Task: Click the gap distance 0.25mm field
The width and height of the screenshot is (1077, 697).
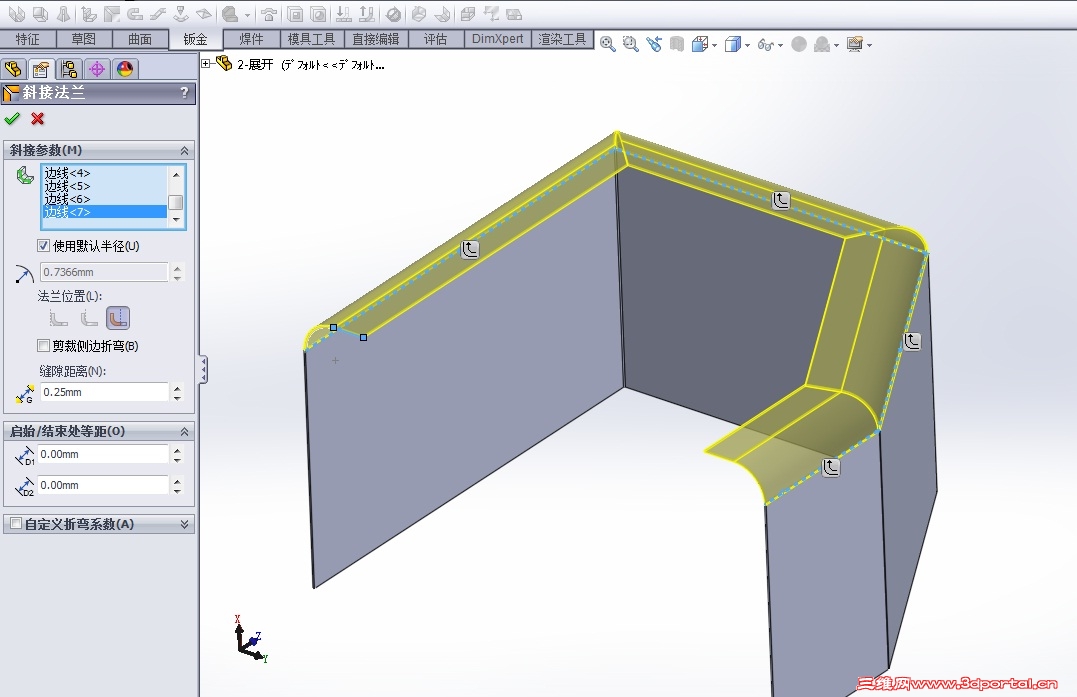Action: [x=104, y=392]
